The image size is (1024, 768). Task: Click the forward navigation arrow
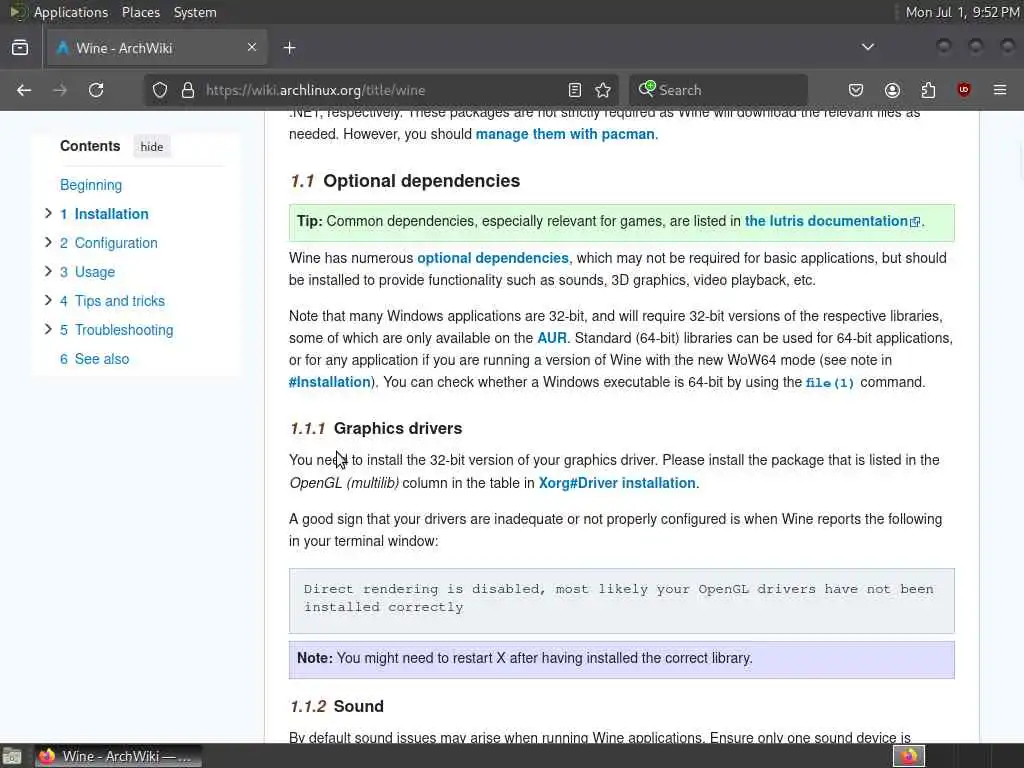60,90
